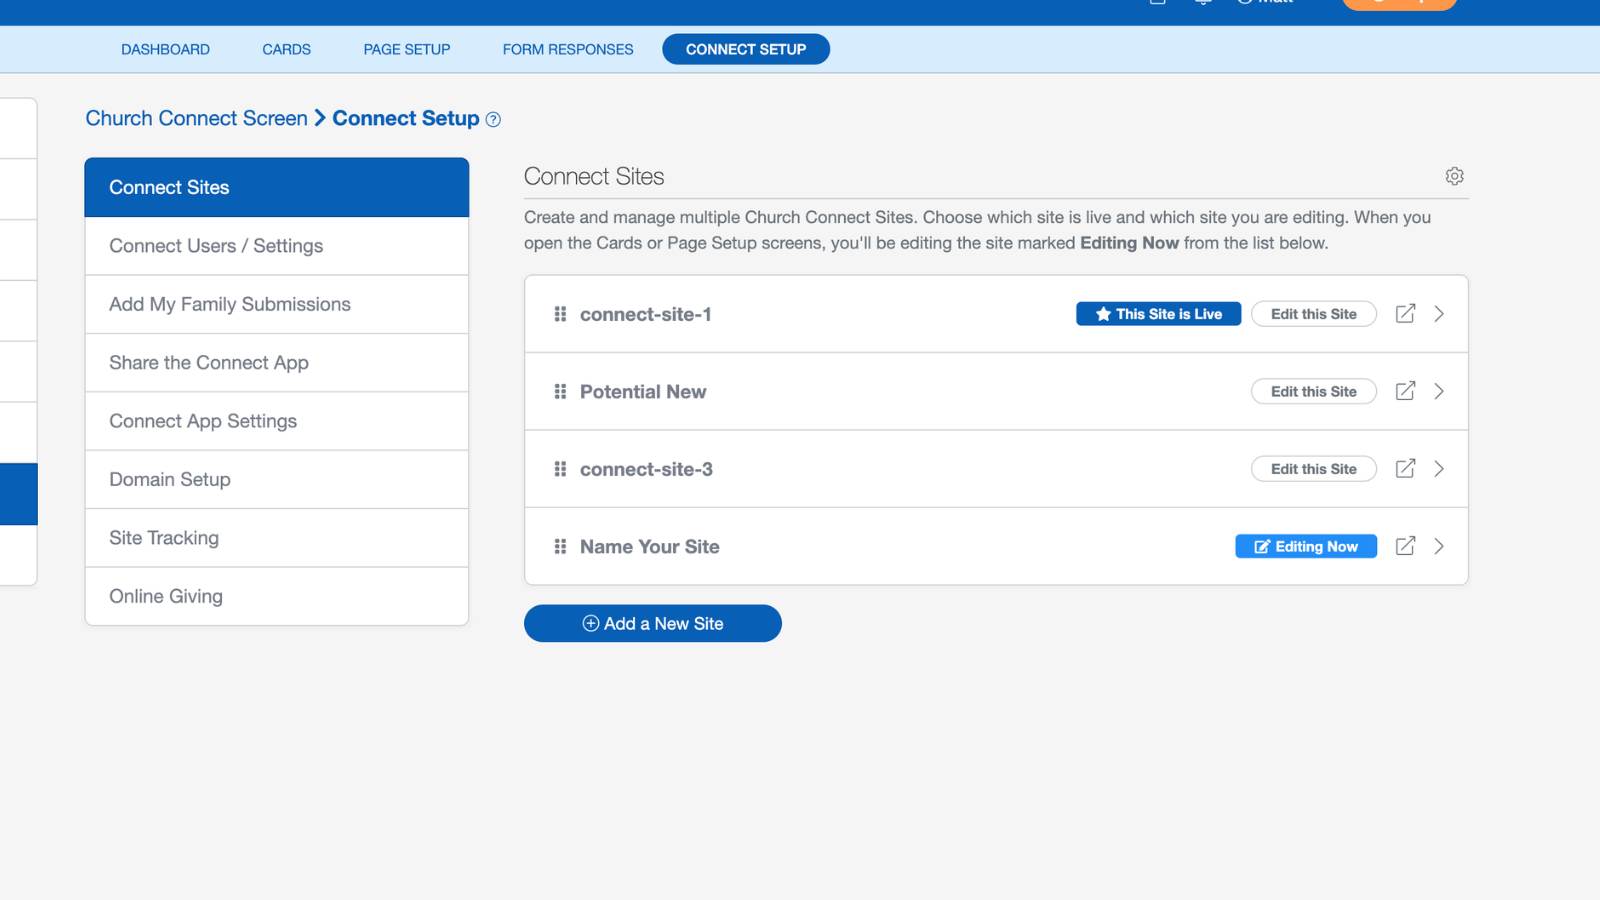Grab the drag handle for Potential New
The height and width of the screenshot is (900, 1600).
tap(560, 392)
